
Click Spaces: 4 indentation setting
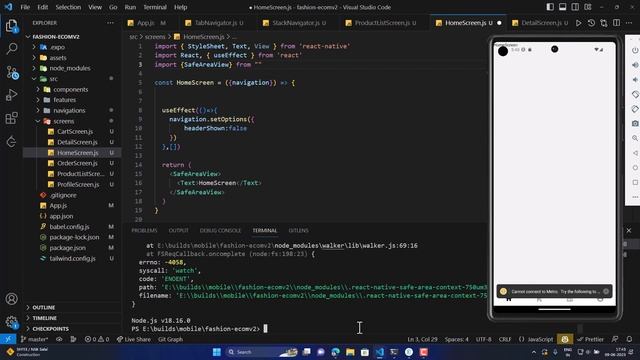click(x=456, y=339)
